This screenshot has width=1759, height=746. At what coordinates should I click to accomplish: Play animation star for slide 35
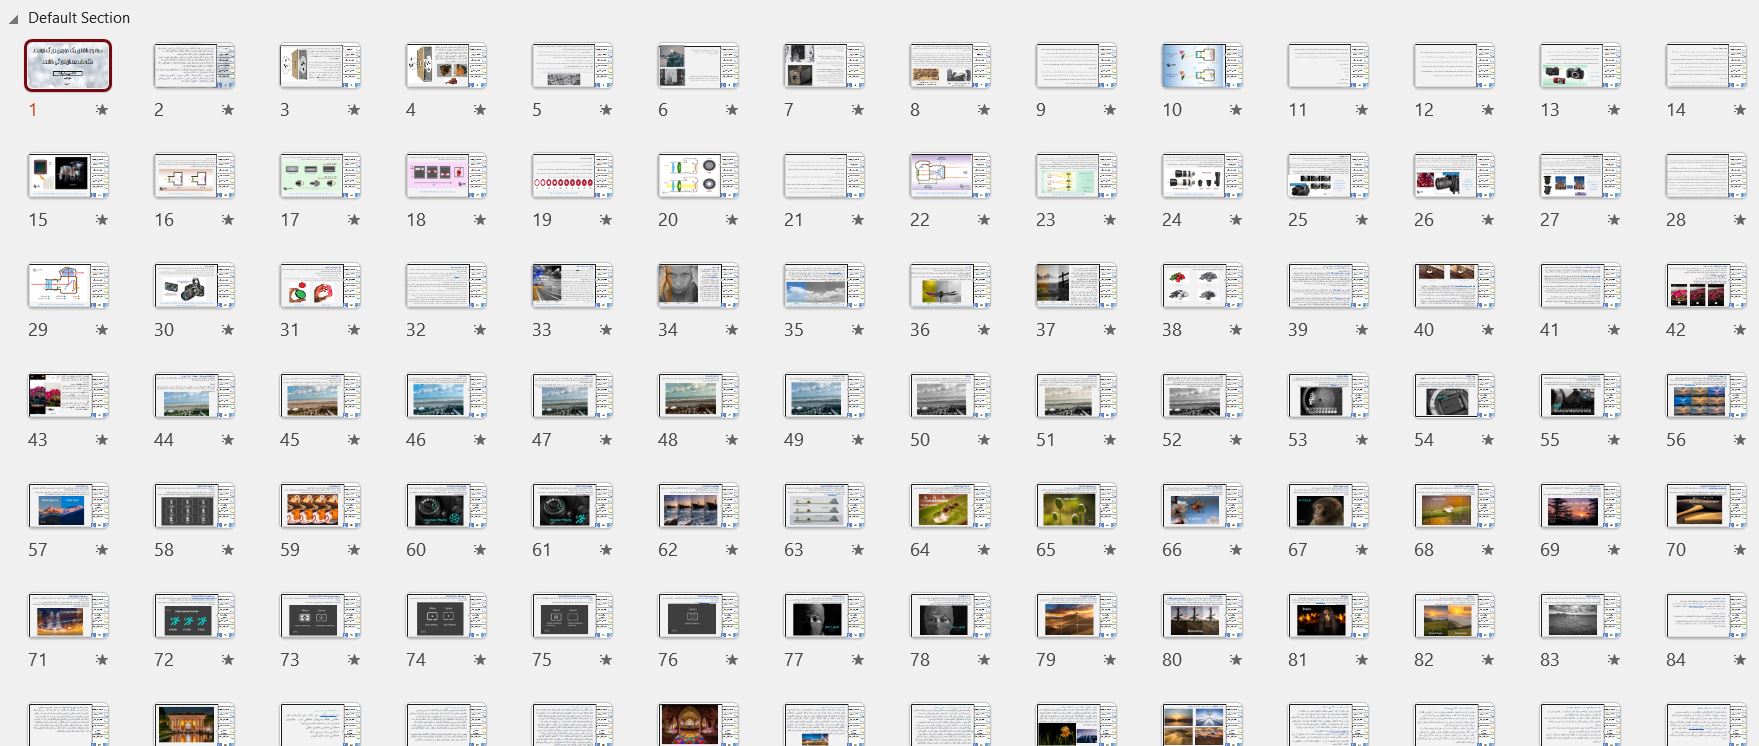click(x=858, y=330)
